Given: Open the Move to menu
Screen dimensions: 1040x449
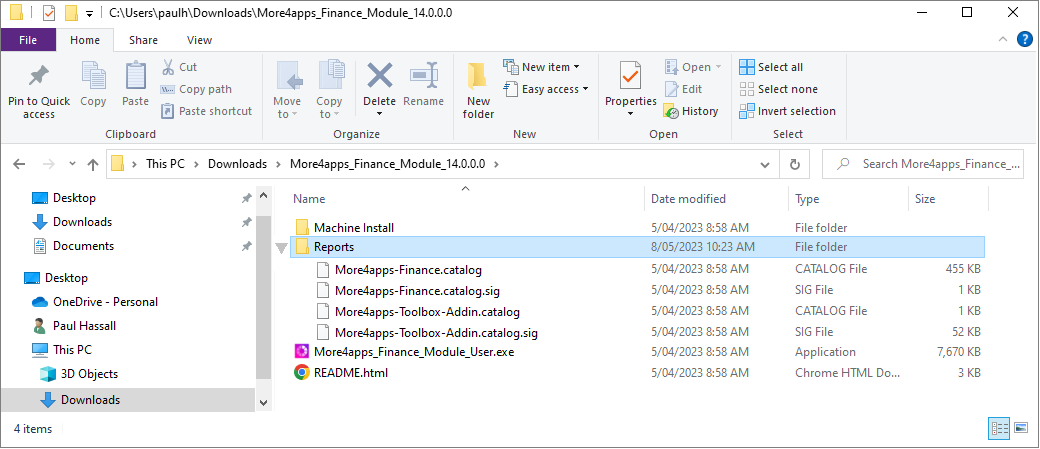Looking at the screenshot, I should tap(287, 91).
